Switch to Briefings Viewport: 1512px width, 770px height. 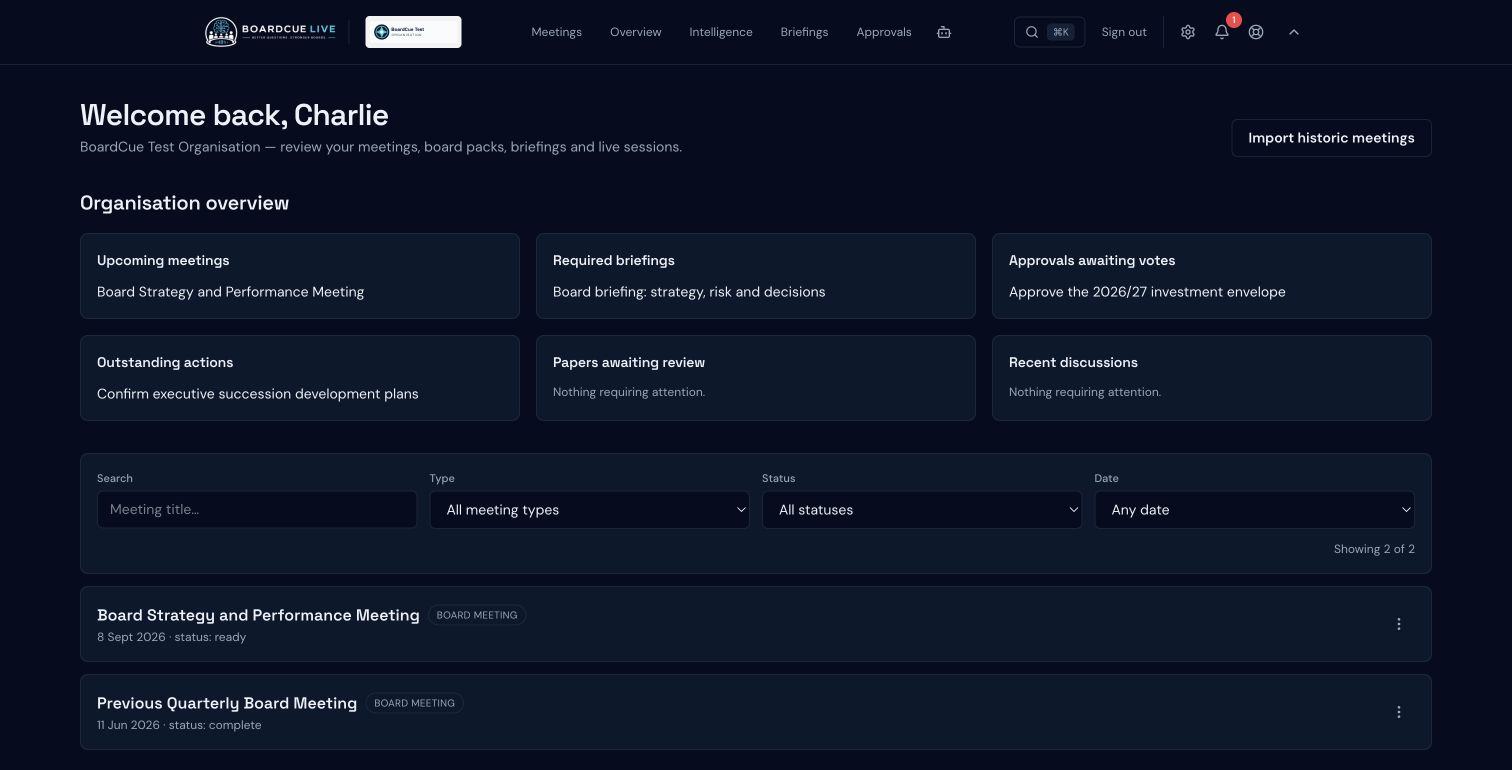coord(804,32)
